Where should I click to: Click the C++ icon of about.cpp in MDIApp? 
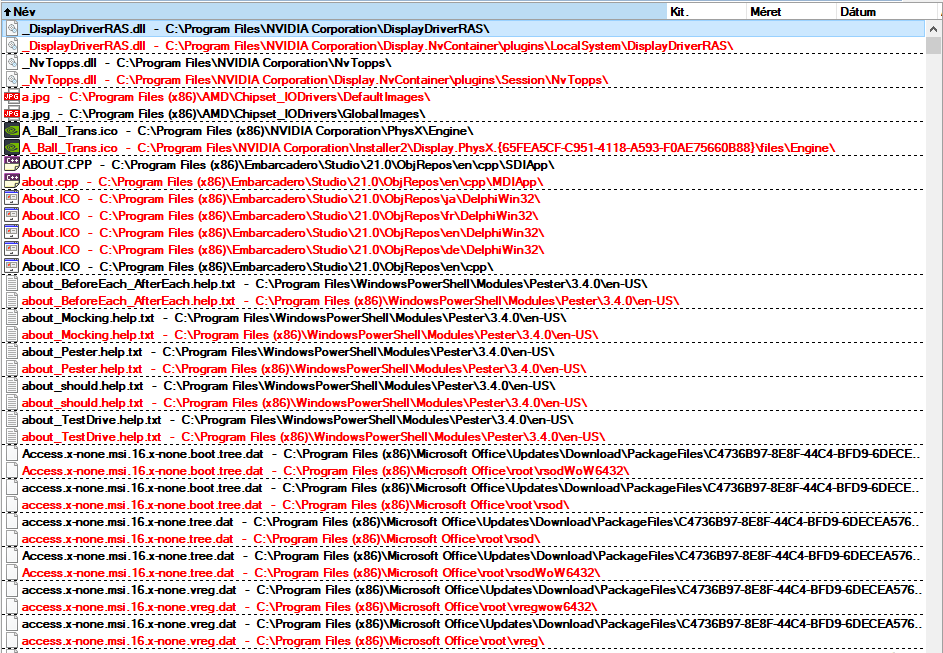click(x=11, y=181)
